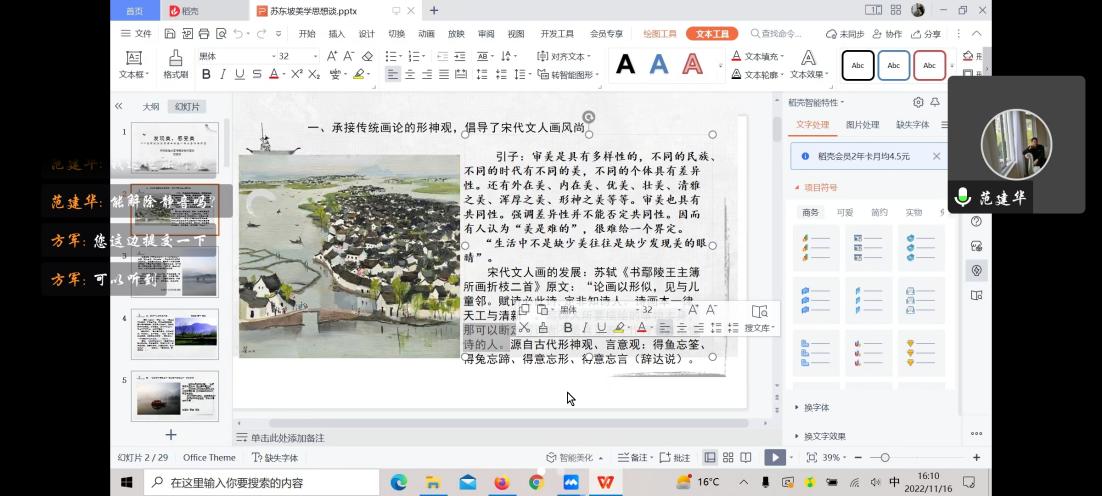Choose the blue A text style preset
The height and width of the screenshot is (496, 1102).
659,65
